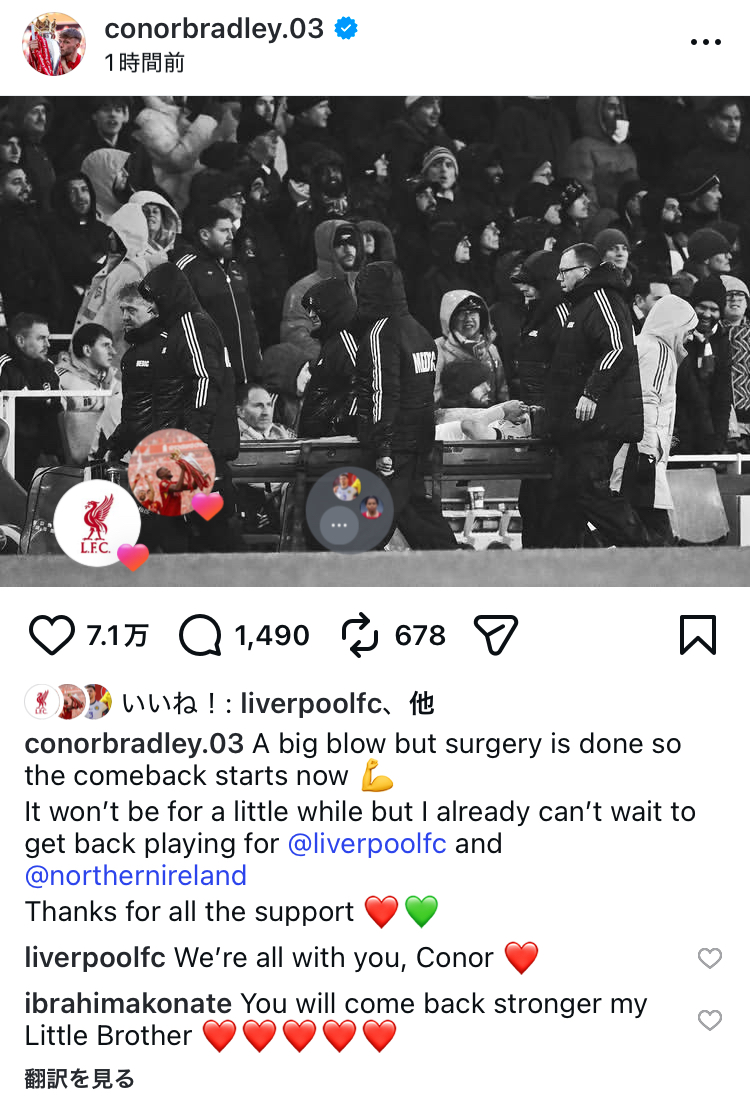750x1100 pixels.
Task: Open ibrahimakonate's profile from comment
Action: tap(128, 1004)
